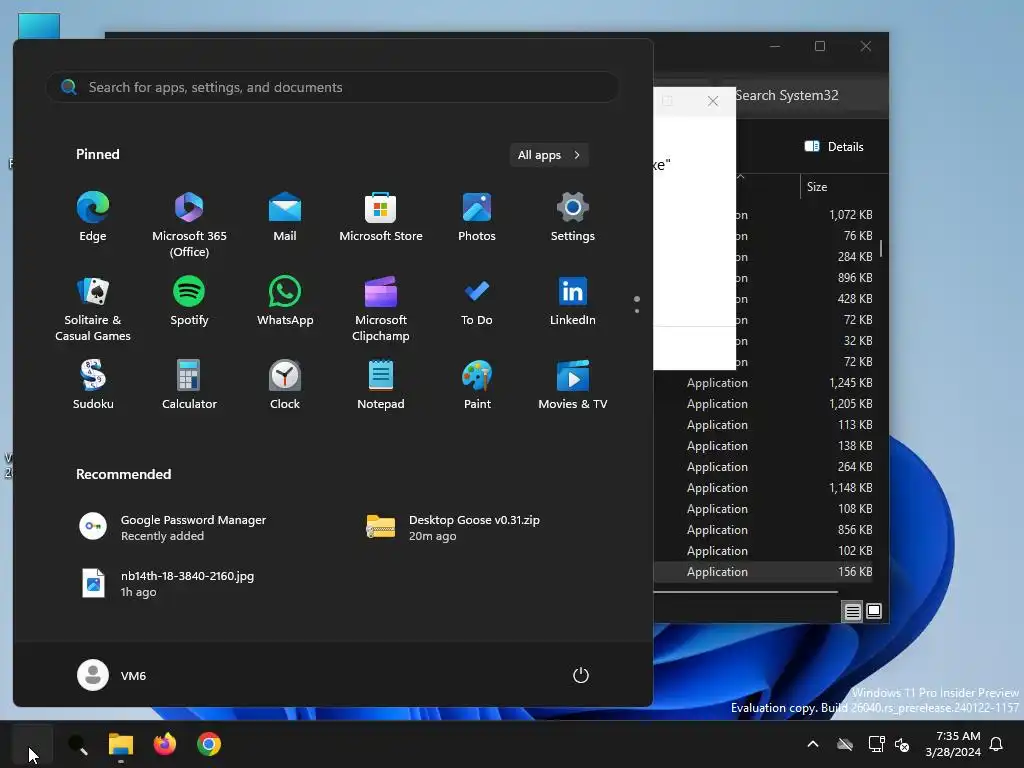The image size is (1024, 768).
Task: Open the clock showing 7:35 AM
Action: click(x=953, y=744)
